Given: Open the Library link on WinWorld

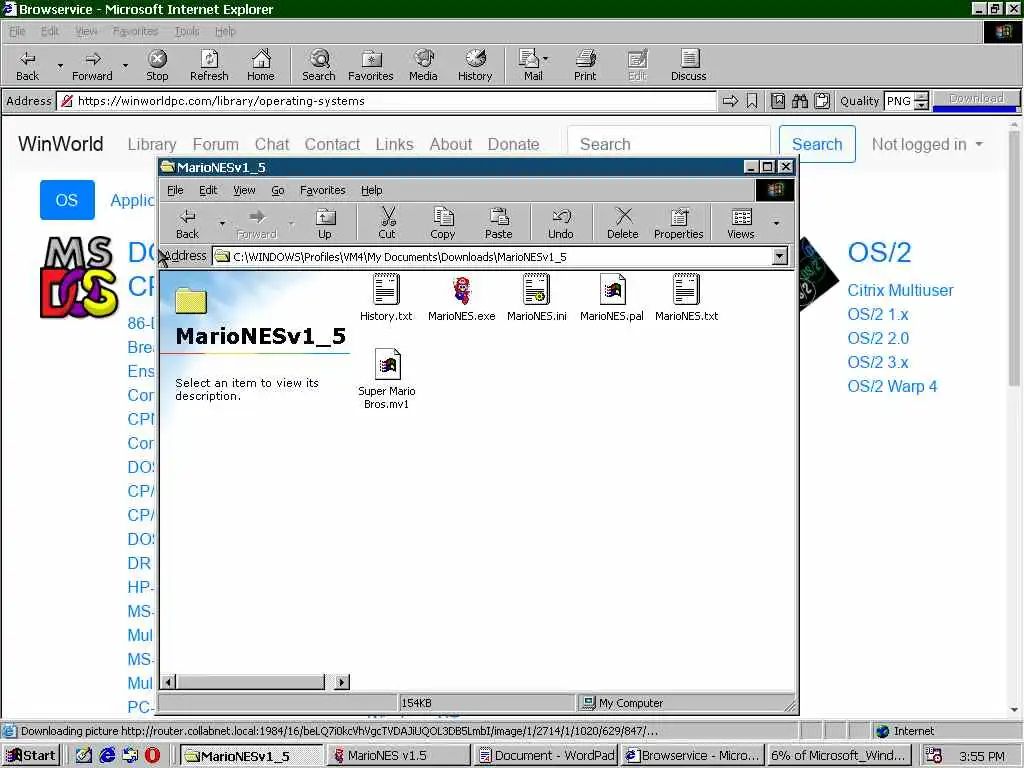Looking at the screenshot, I should 152,144.
